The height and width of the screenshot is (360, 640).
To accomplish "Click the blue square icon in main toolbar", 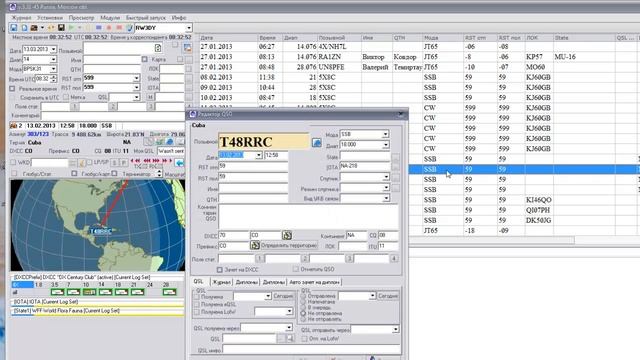I will (98, 28).
